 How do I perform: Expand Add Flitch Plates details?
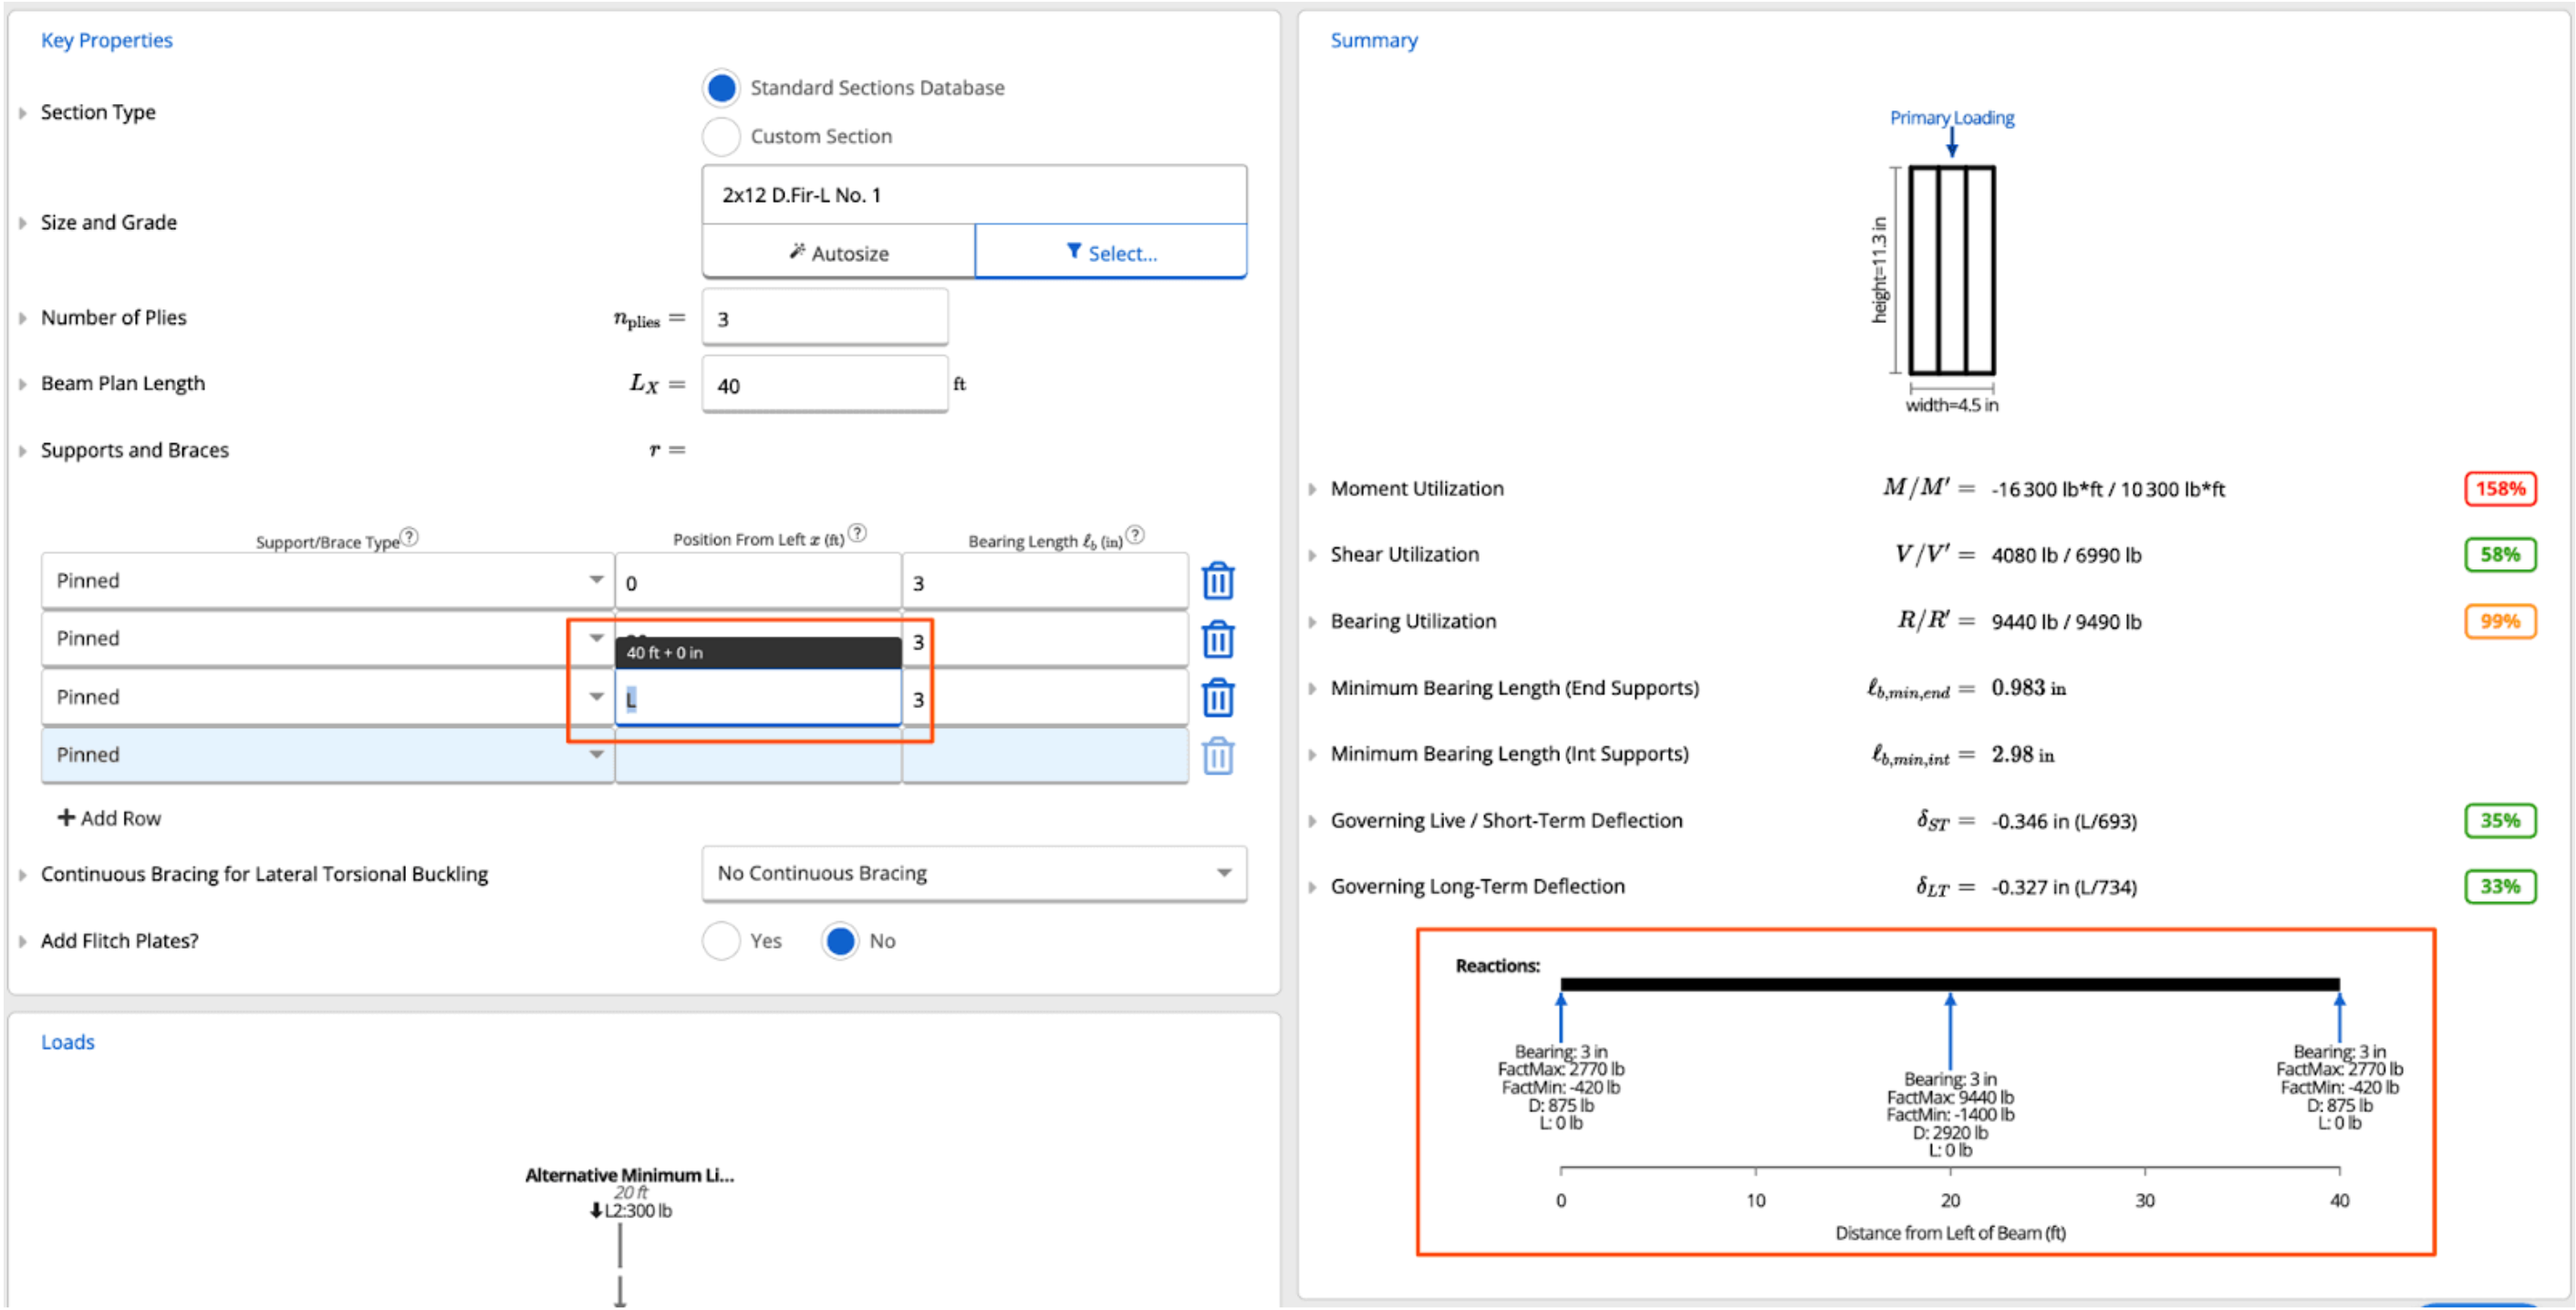pyautogui.click(x=23, y=942)
